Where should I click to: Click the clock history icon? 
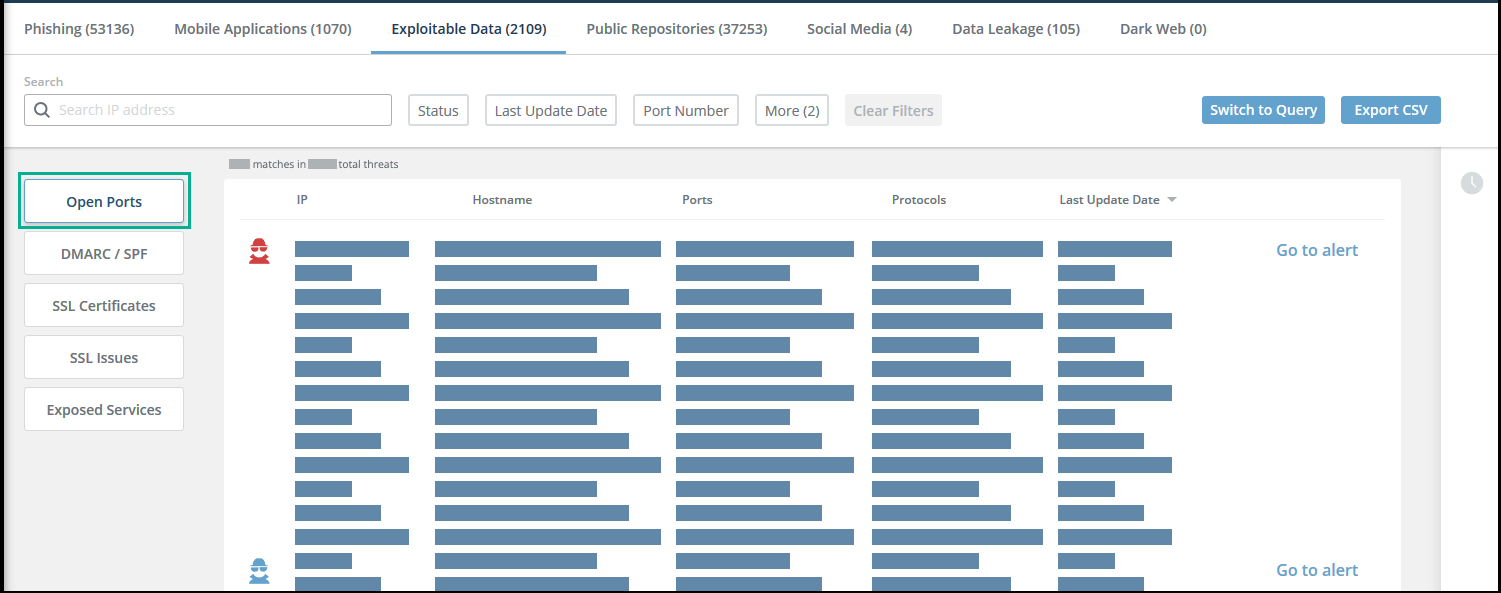click(x=1471, y=183)
